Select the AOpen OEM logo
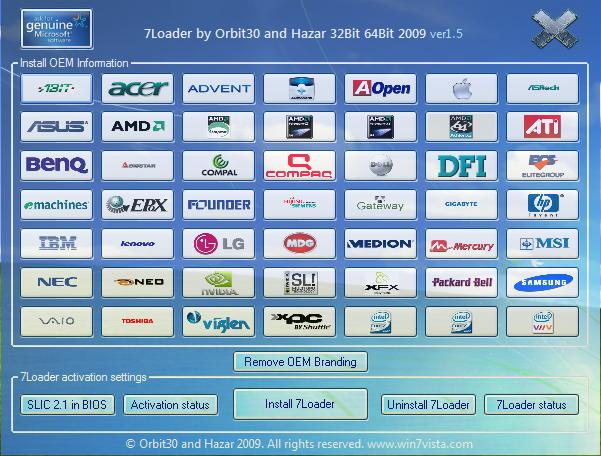This screenshot has width=601, height=456. coord(381,89)
